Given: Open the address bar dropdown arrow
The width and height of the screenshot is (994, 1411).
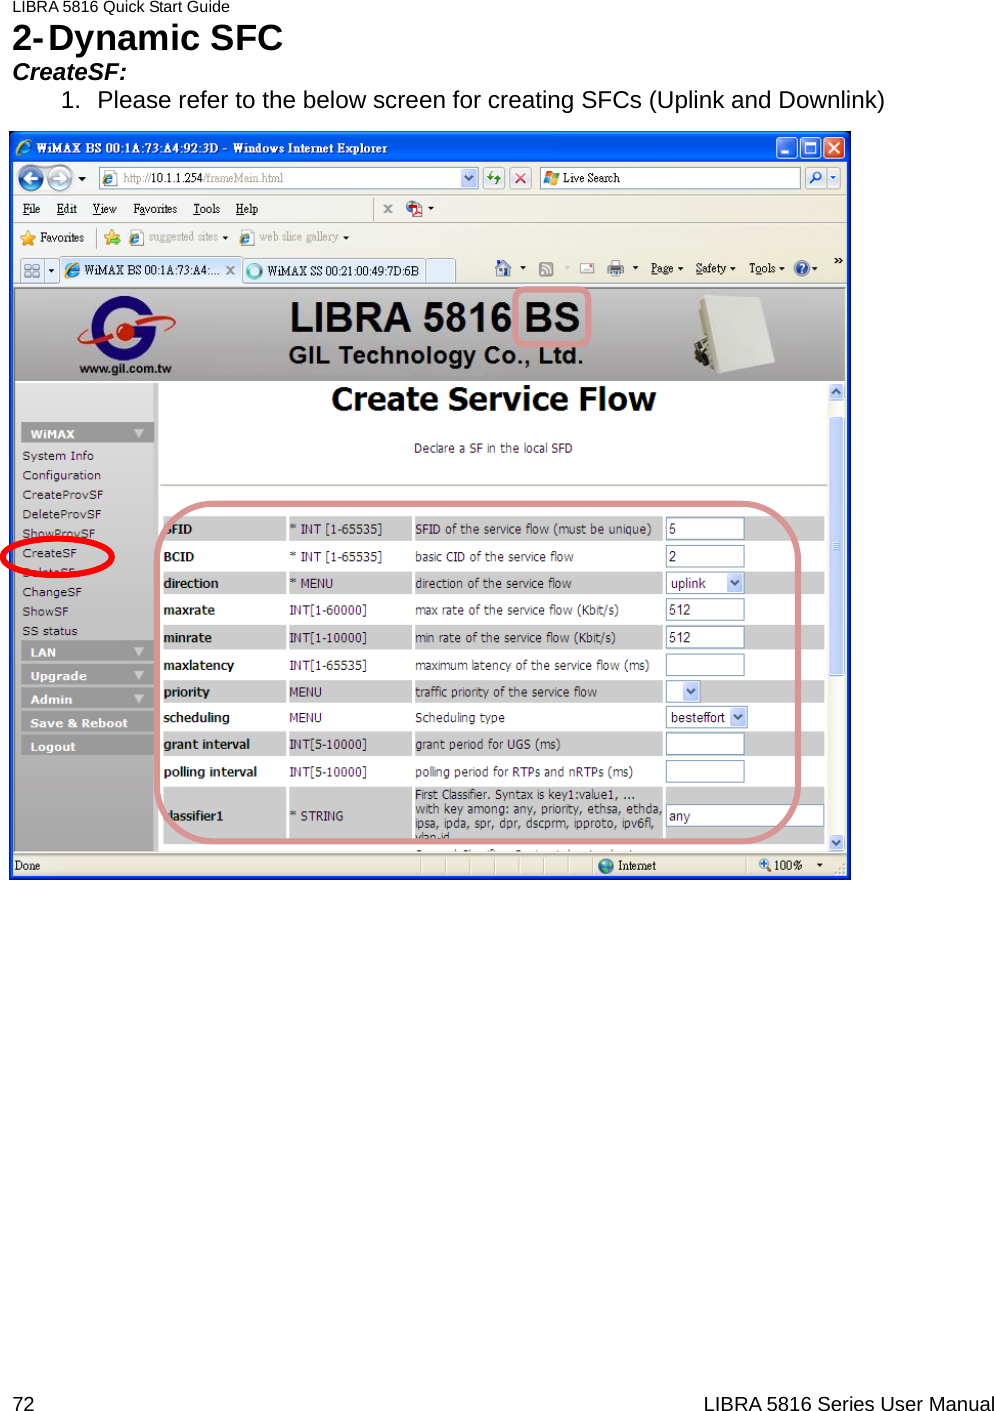Looking at the screenshot, I should (x=469, y=178).
